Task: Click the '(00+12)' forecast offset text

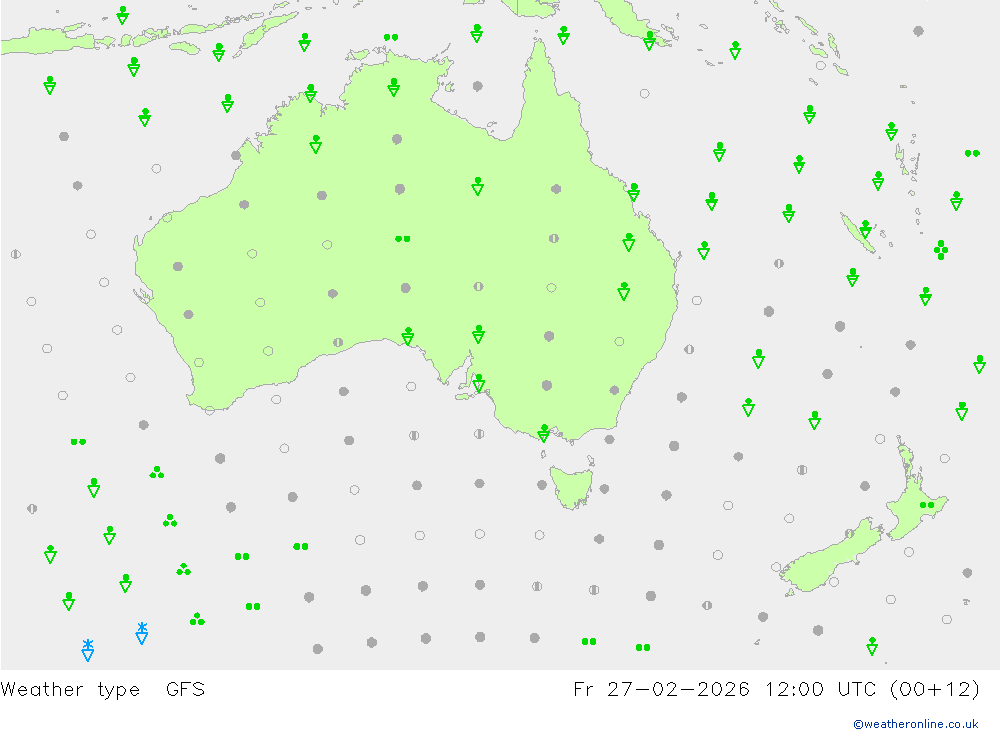Action: click(x=934, y=690)
